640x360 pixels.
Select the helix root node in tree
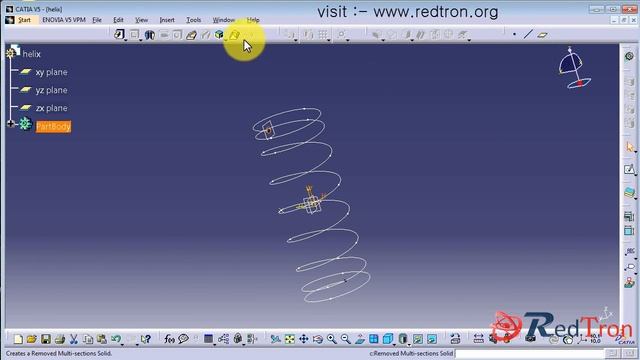31,54
